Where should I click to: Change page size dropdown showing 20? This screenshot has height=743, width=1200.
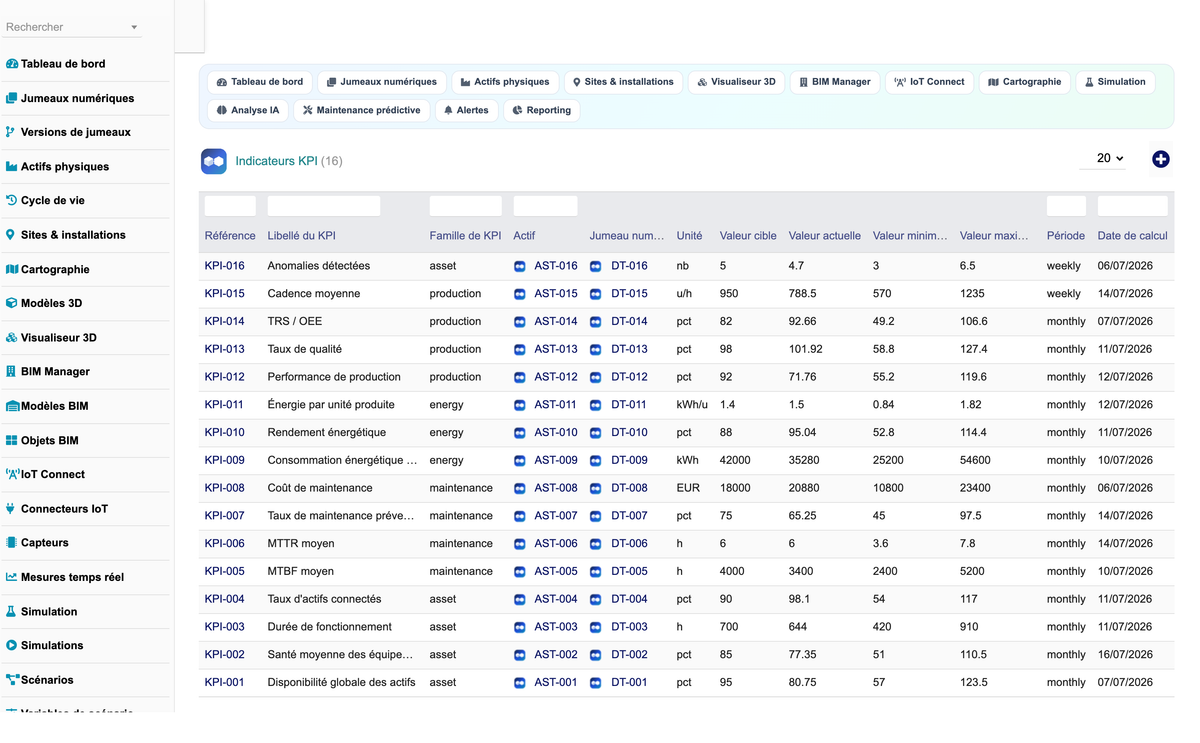pyautogui.click(x=1103, y=158)
